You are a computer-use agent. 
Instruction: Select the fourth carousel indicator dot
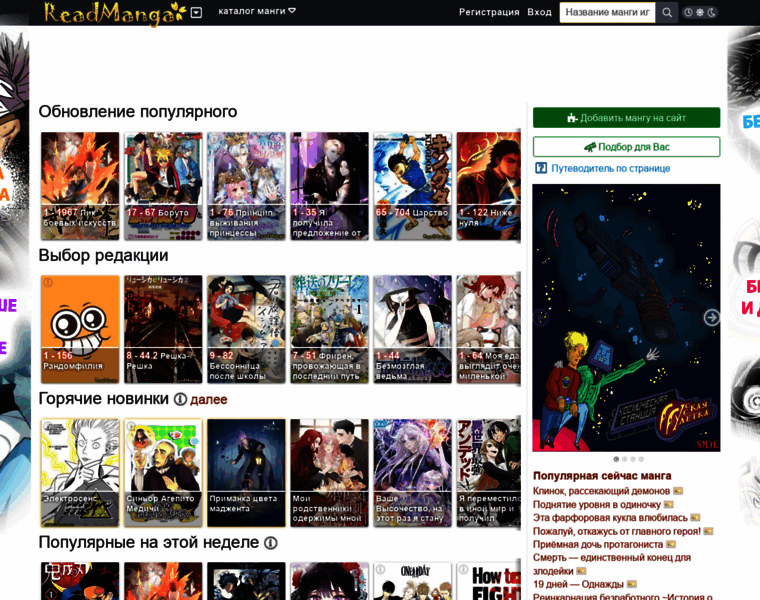tap(641, 459)
